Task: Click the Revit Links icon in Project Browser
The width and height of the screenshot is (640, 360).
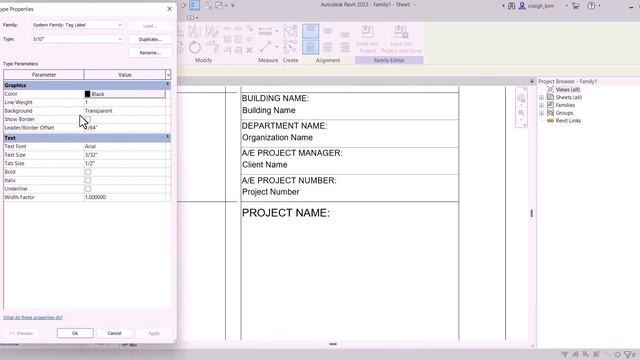Action: point(550,121)
